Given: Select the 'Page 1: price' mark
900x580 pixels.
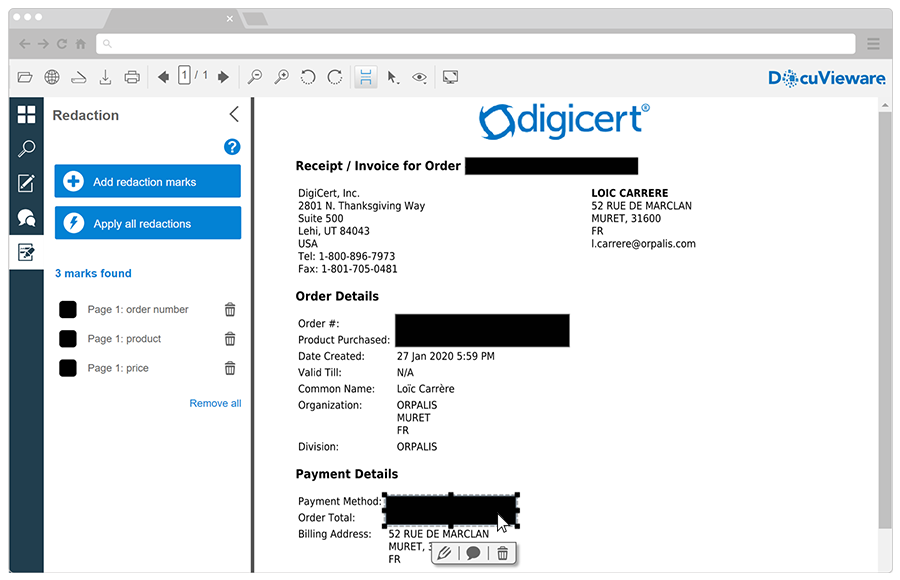Looking at the screenshot, I should (118, 368).
